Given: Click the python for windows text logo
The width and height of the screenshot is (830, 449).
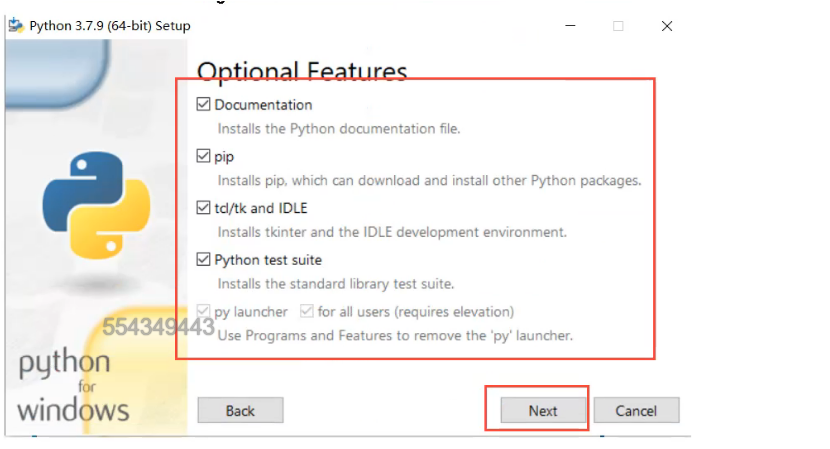Looking at the screenshot, I should [72, 385].
